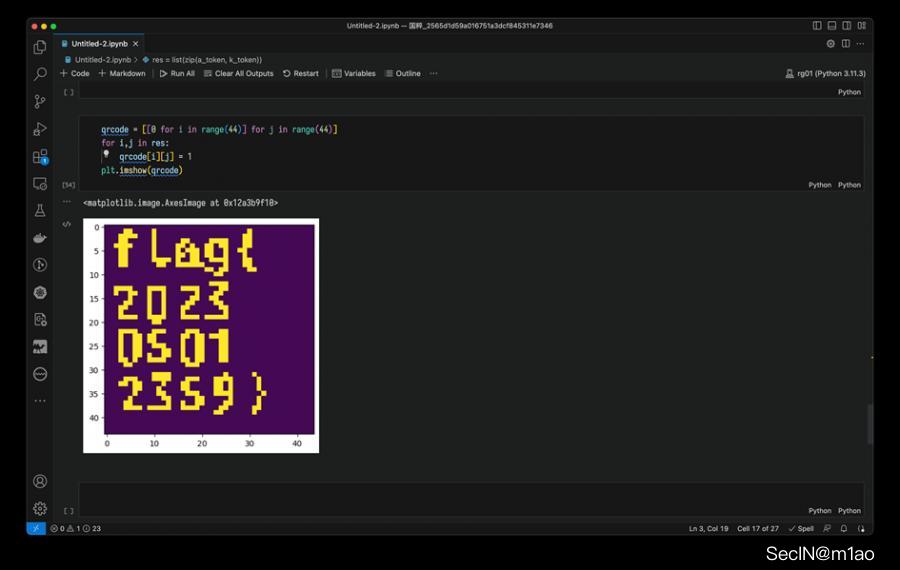Image resolution: width=900 pixels, height=570 pixels.
Task: Toggle the Spell checker in status bar
Action: tap(801, 528)
